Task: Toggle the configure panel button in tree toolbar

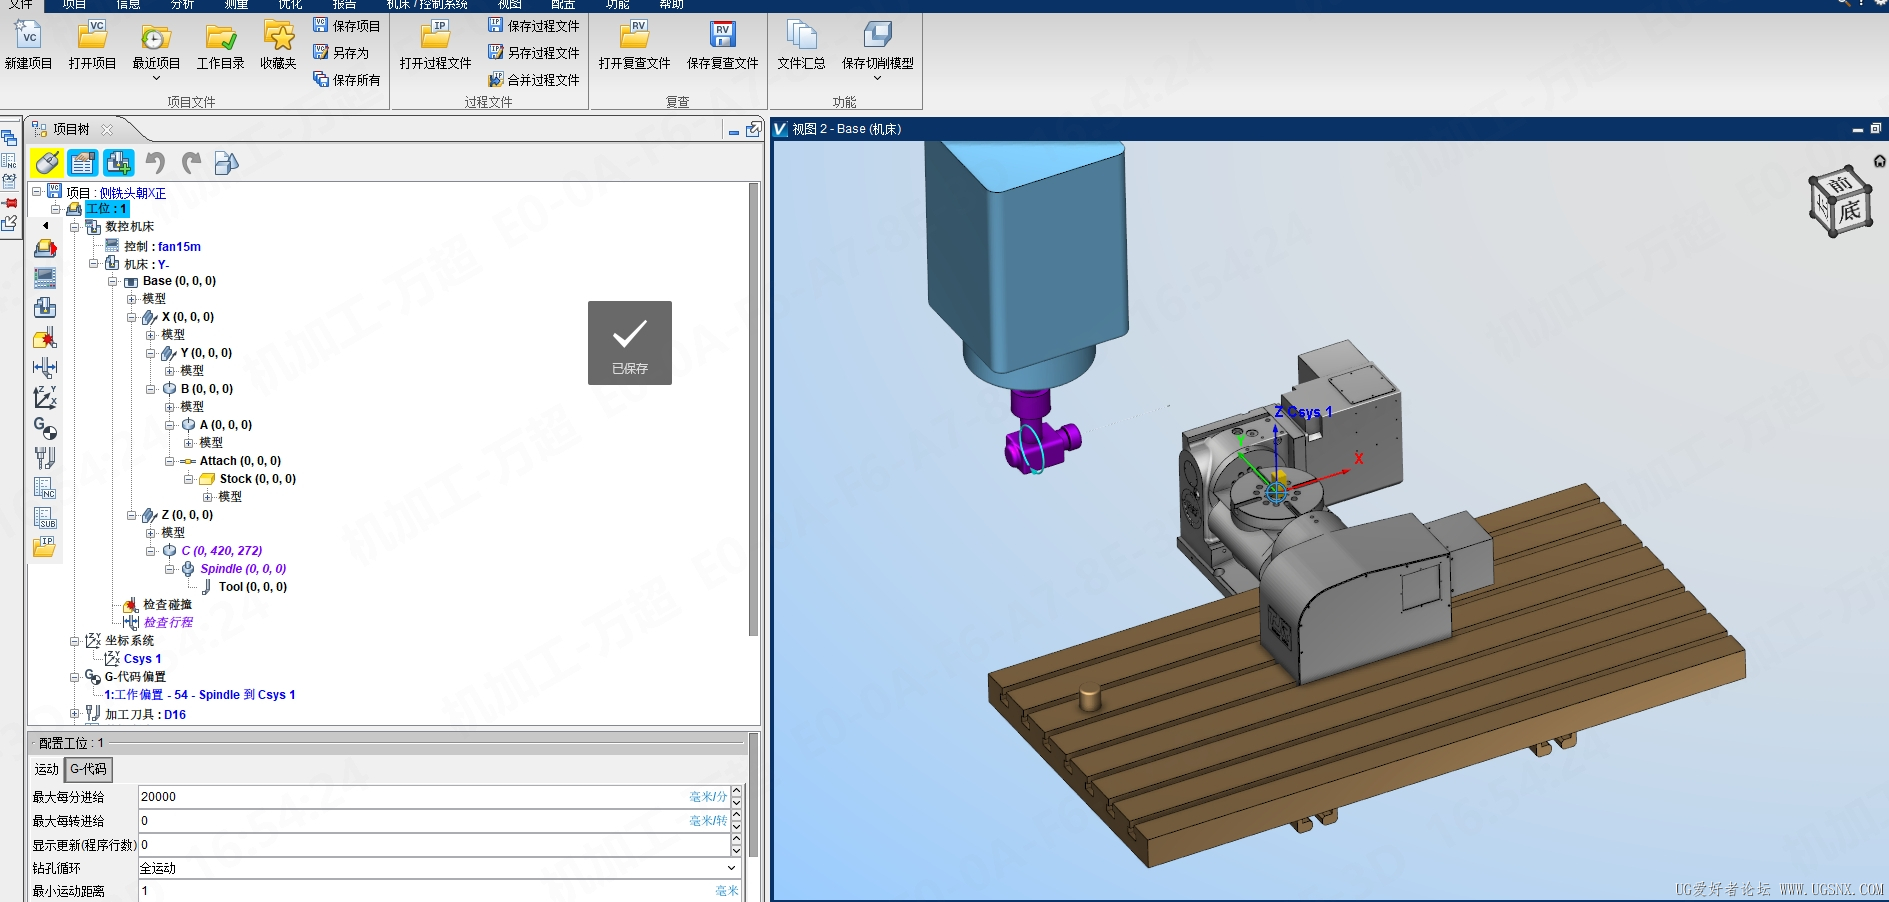Action: tap(83, 163)
